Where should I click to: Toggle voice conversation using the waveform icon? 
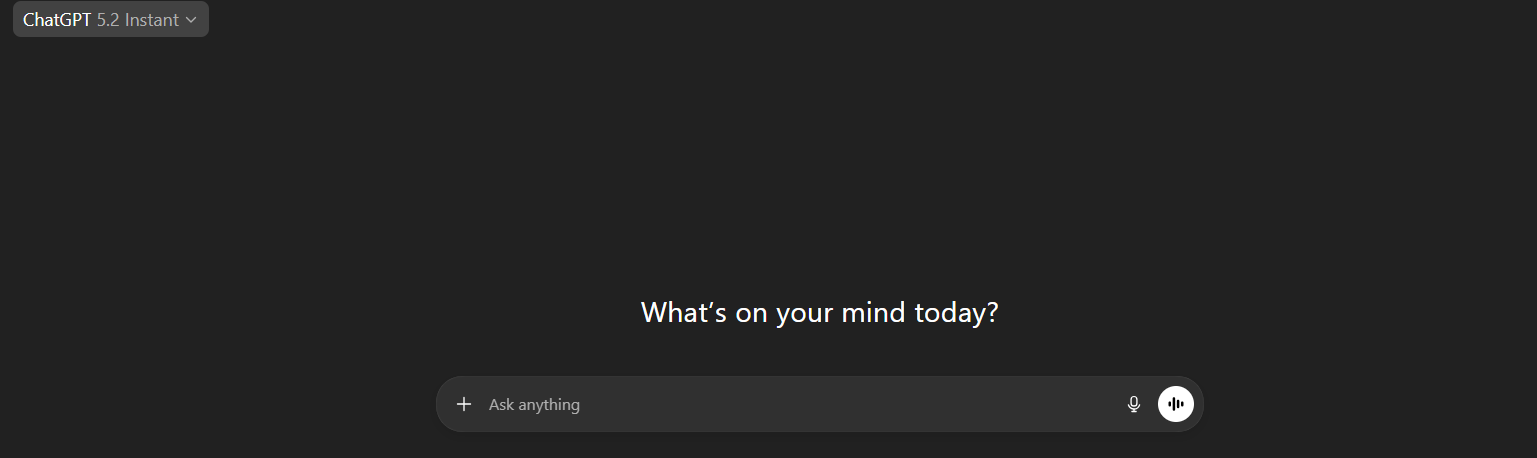pyautogui.click(x=1176, y=404)
